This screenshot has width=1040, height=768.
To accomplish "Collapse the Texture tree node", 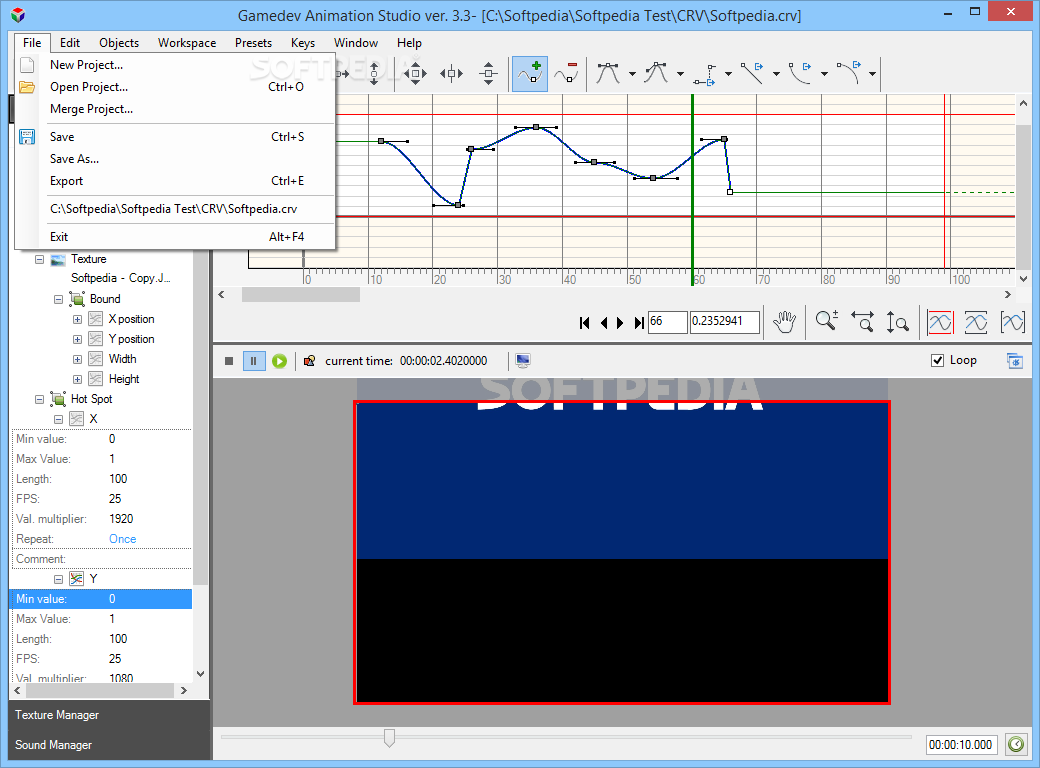I will pyautogui.click(x=39, y=260).
